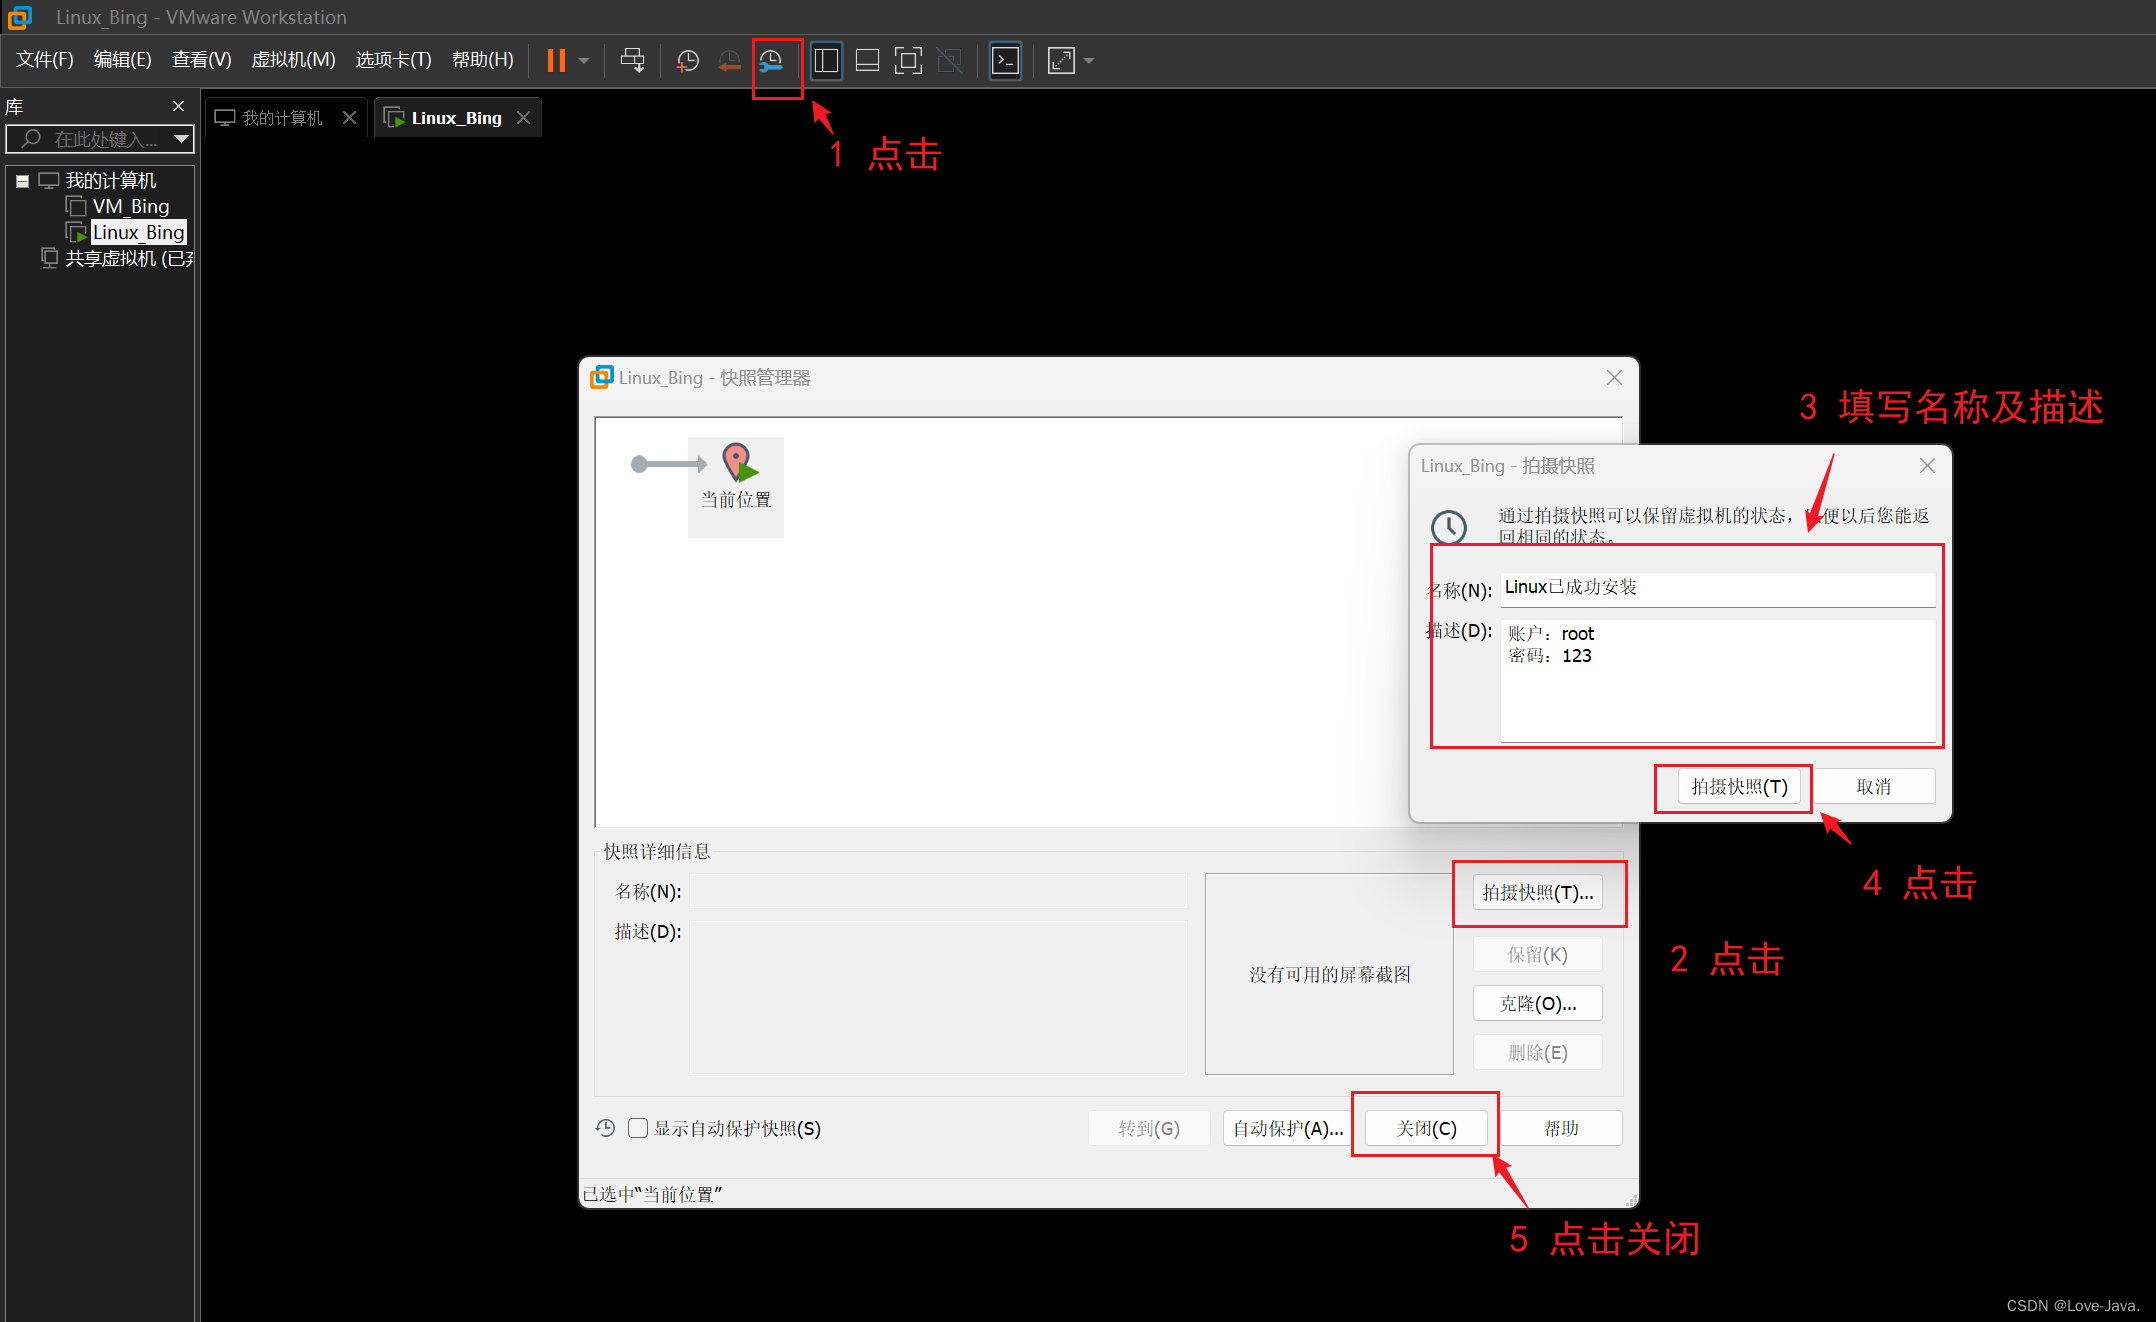Open the 虚拟机(M) menu
The height and width of the screenshot is (1322, 2156).
pos(293,60)
